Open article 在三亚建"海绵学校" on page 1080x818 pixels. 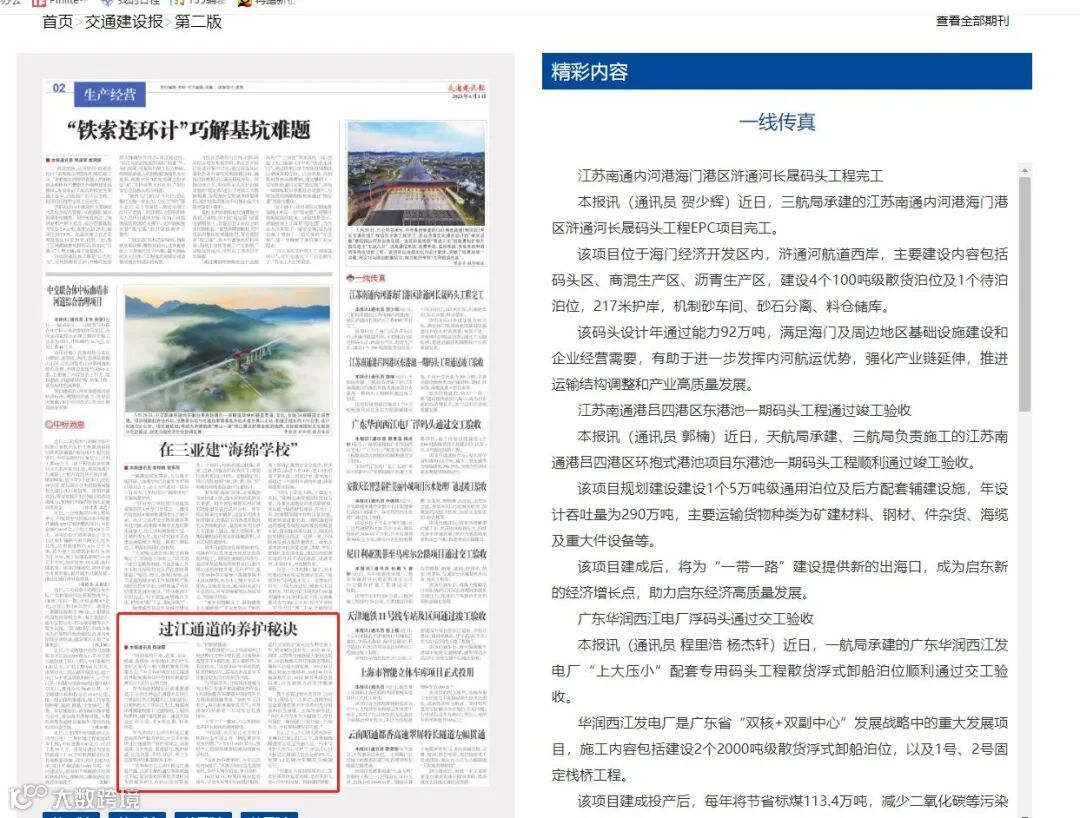tap(229, 450)
